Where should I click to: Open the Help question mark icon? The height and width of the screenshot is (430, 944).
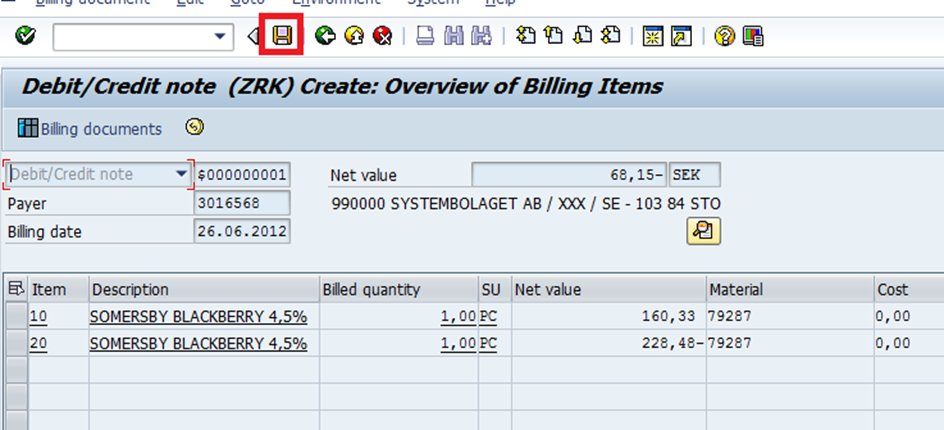[725, 37]
